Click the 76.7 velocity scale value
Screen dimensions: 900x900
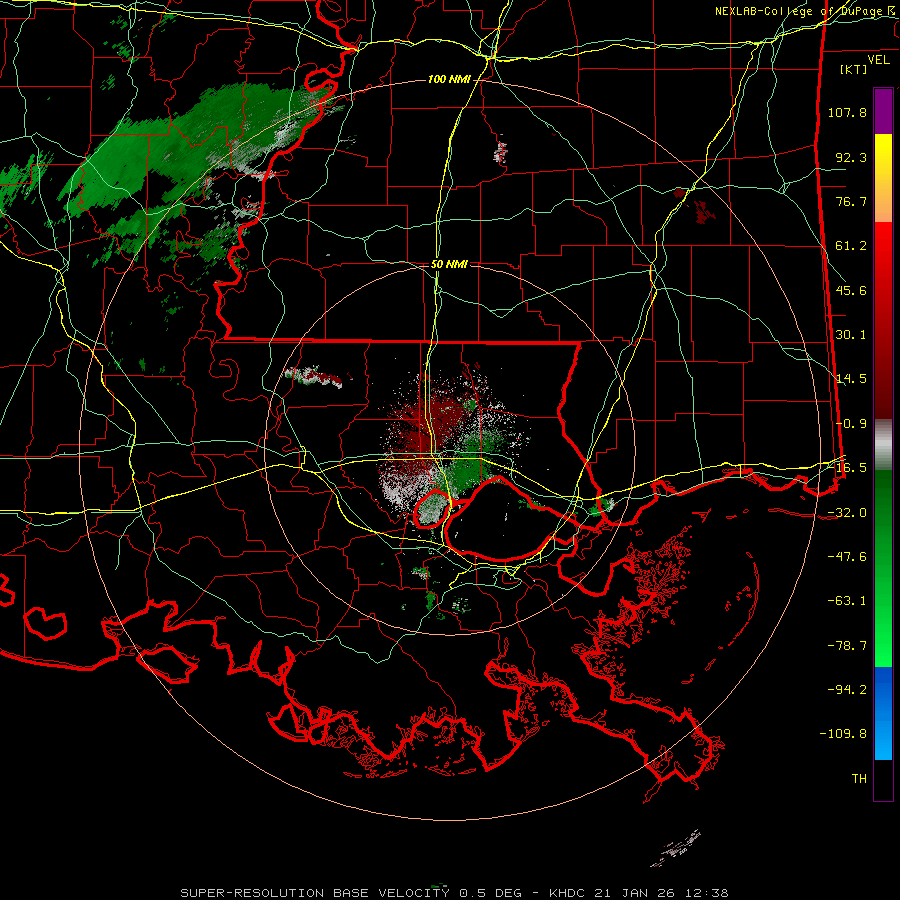(851, 201)
